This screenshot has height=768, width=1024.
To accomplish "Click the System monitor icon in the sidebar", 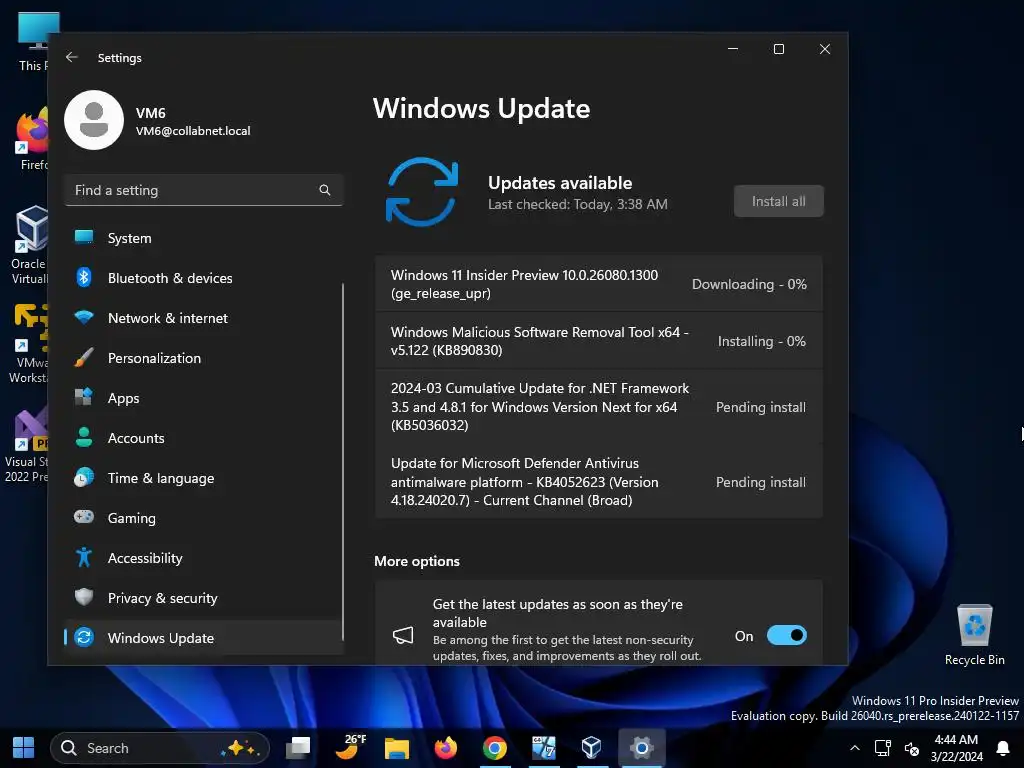I will point(84,238).
